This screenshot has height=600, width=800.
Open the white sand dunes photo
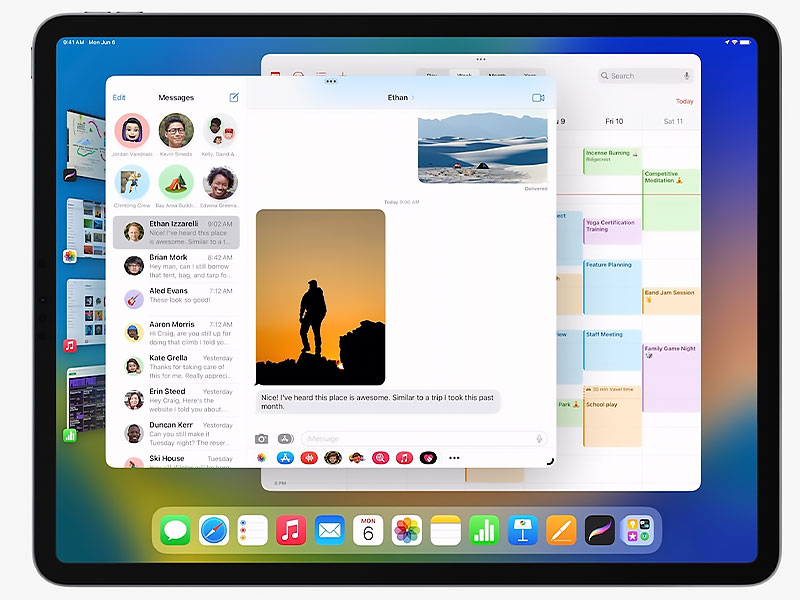(483, 148)
